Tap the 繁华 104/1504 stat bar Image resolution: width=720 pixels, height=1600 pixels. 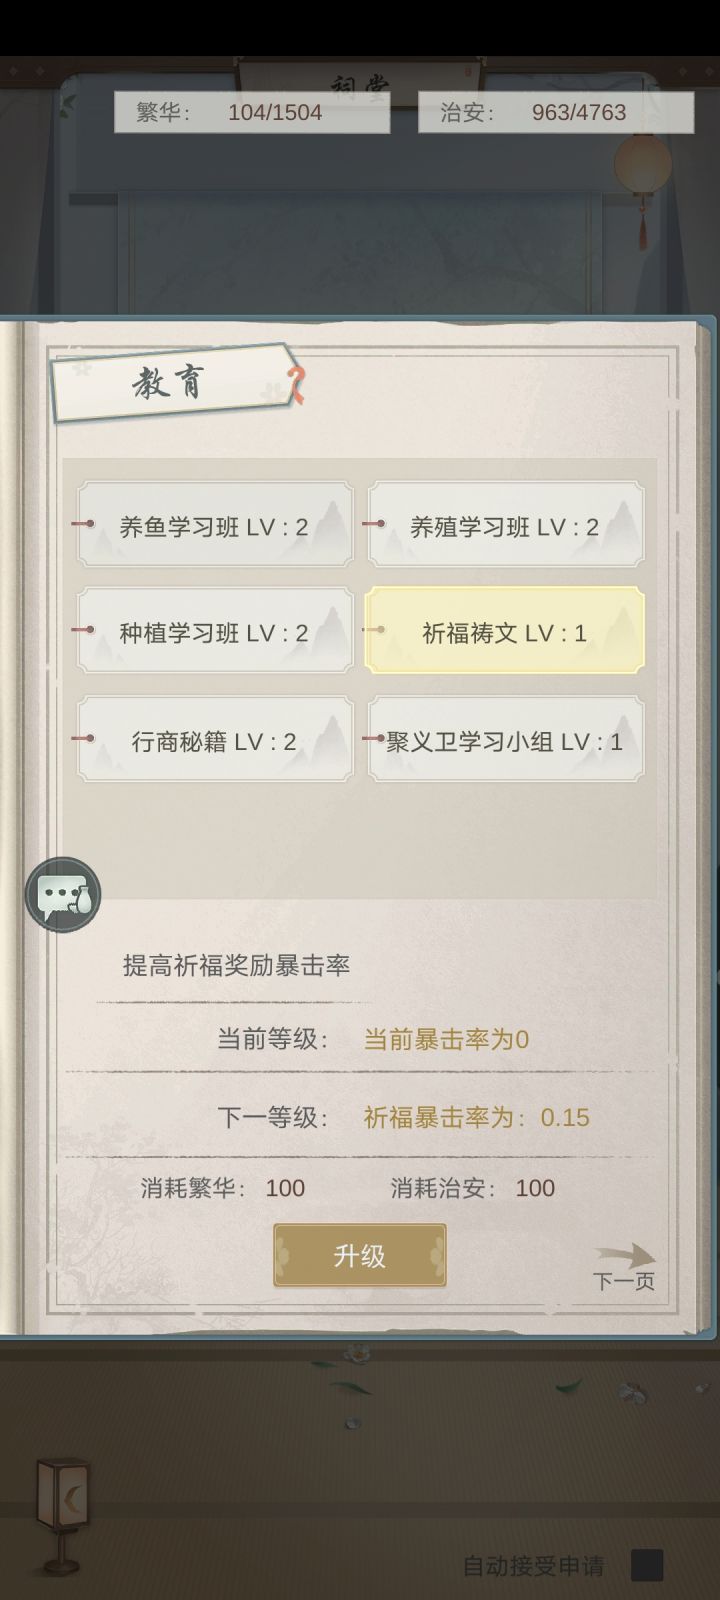click(251, 112)
